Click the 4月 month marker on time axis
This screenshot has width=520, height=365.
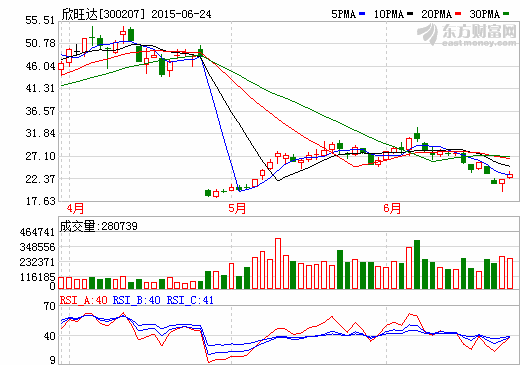75,209
